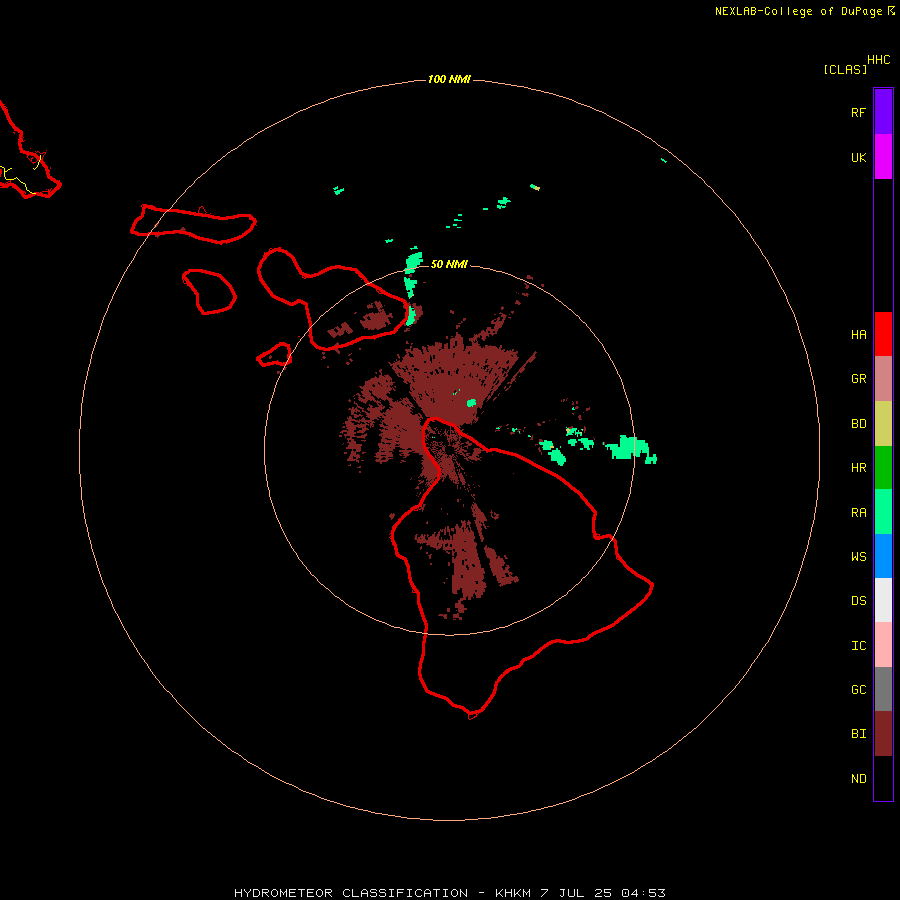
Task: Click the ND legend label
Action: [x=858, y=778]
